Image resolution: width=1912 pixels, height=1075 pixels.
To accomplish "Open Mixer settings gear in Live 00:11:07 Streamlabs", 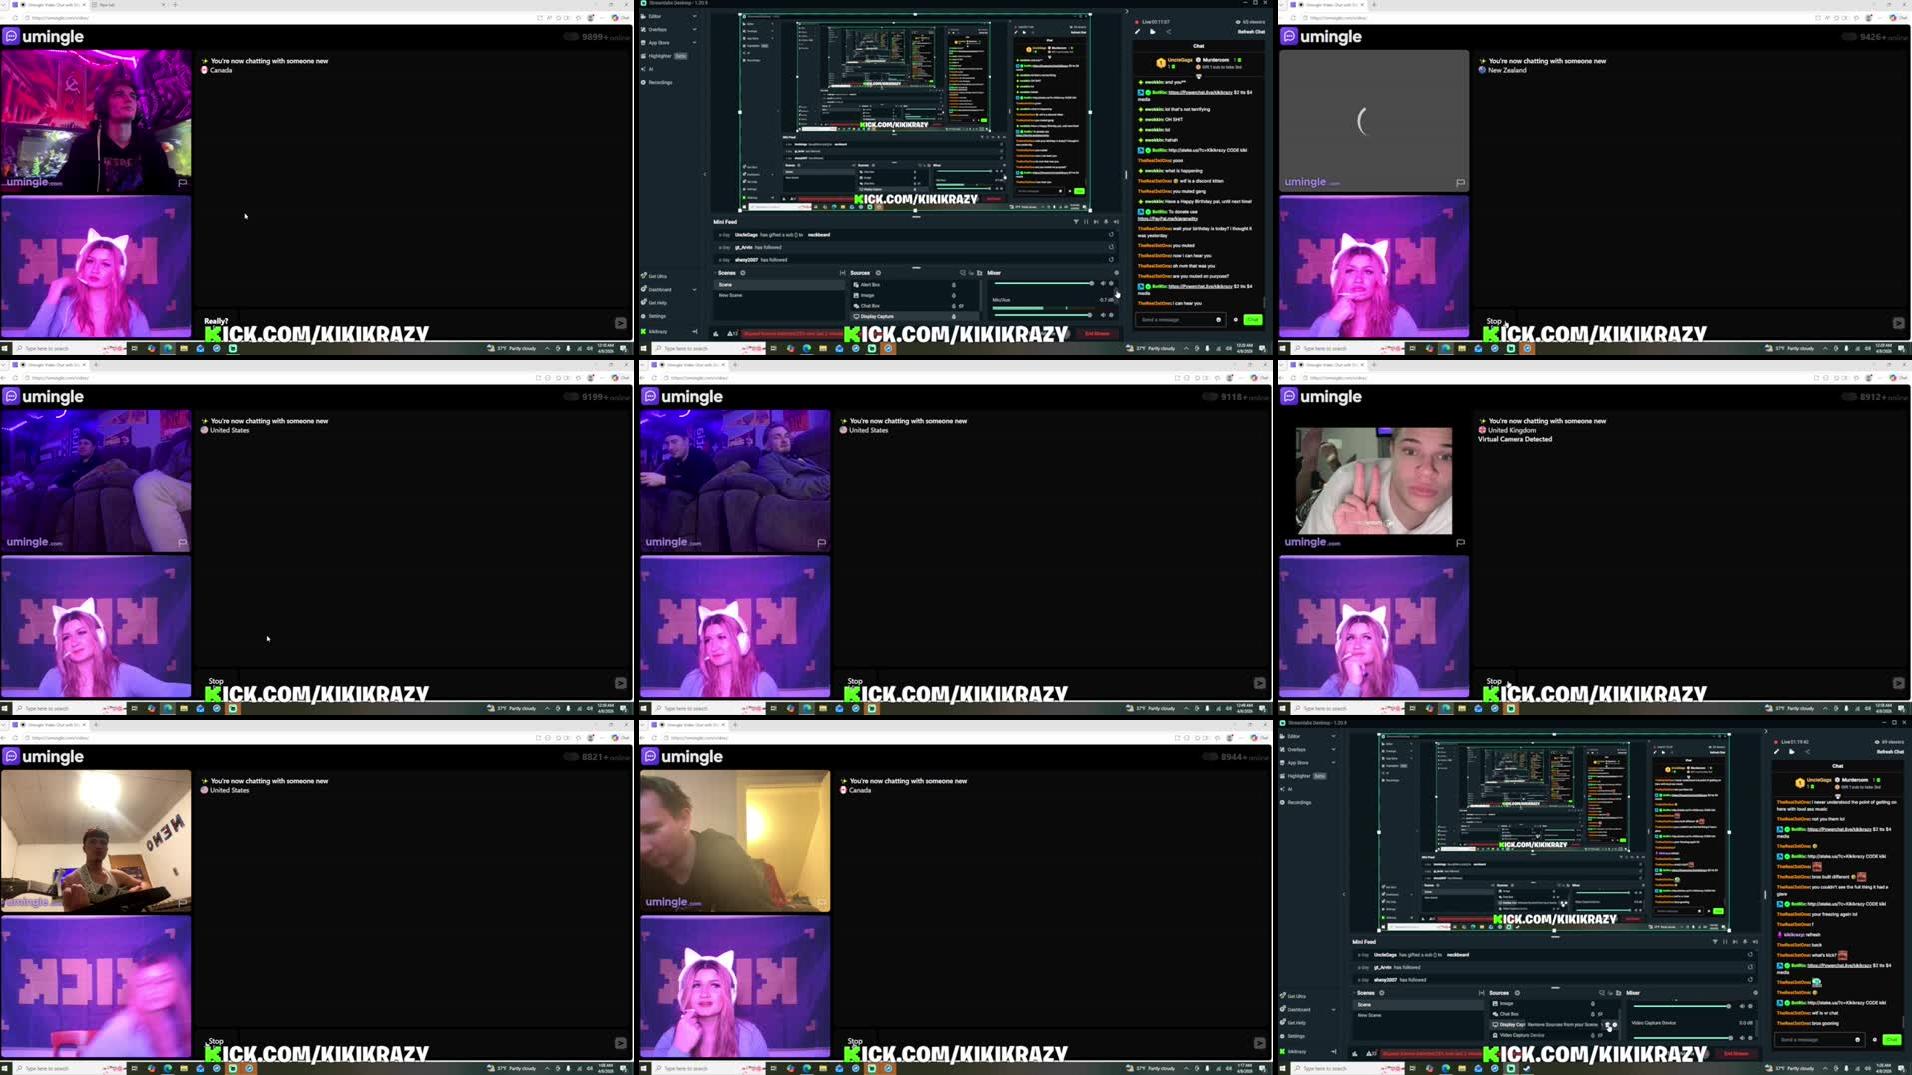I will click(1117, 273).
